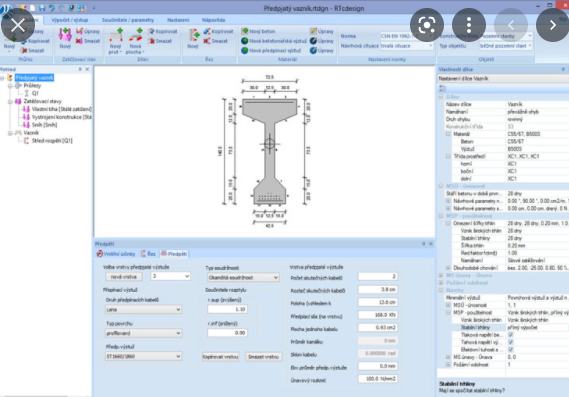
Task: Open the Typ soudržnosti dropdown
Action: [243, 278]
